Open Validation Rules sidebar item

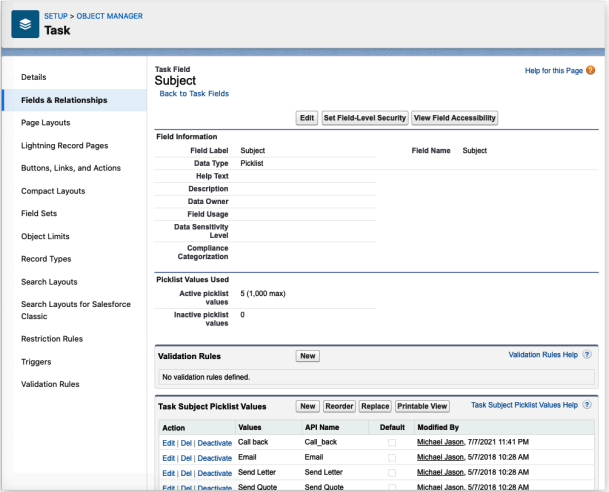[x=50, y=384]
